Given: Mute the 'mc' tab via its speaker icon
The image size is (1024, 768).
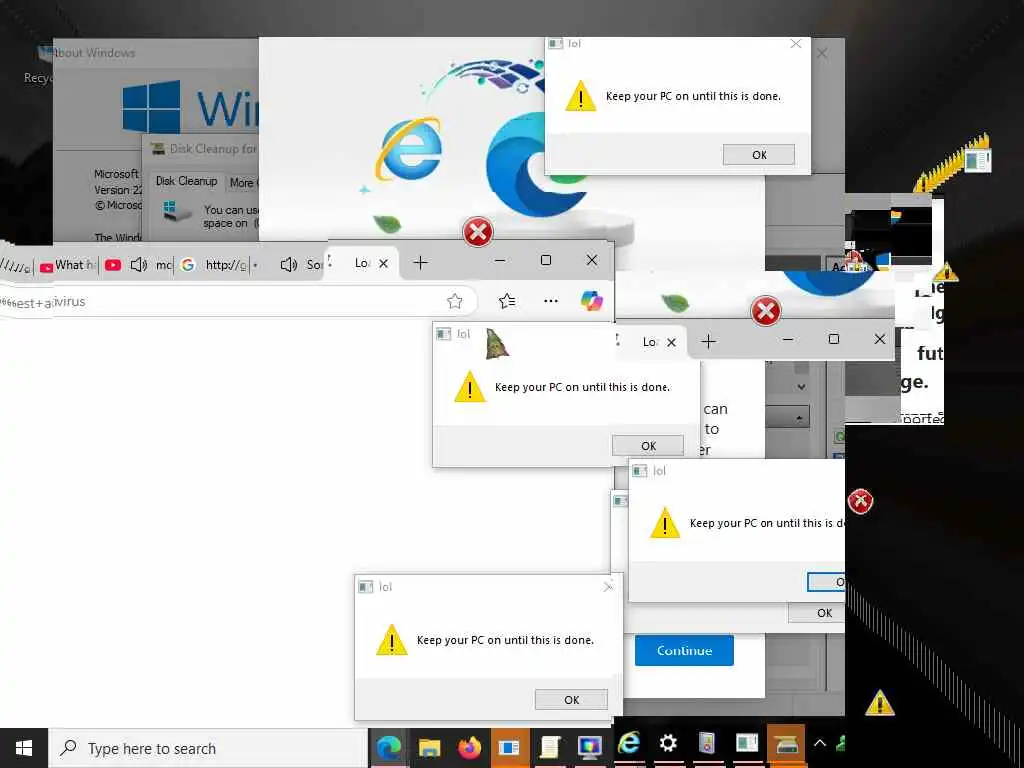Looking at the screenshot, I should (x=138, y=264).
